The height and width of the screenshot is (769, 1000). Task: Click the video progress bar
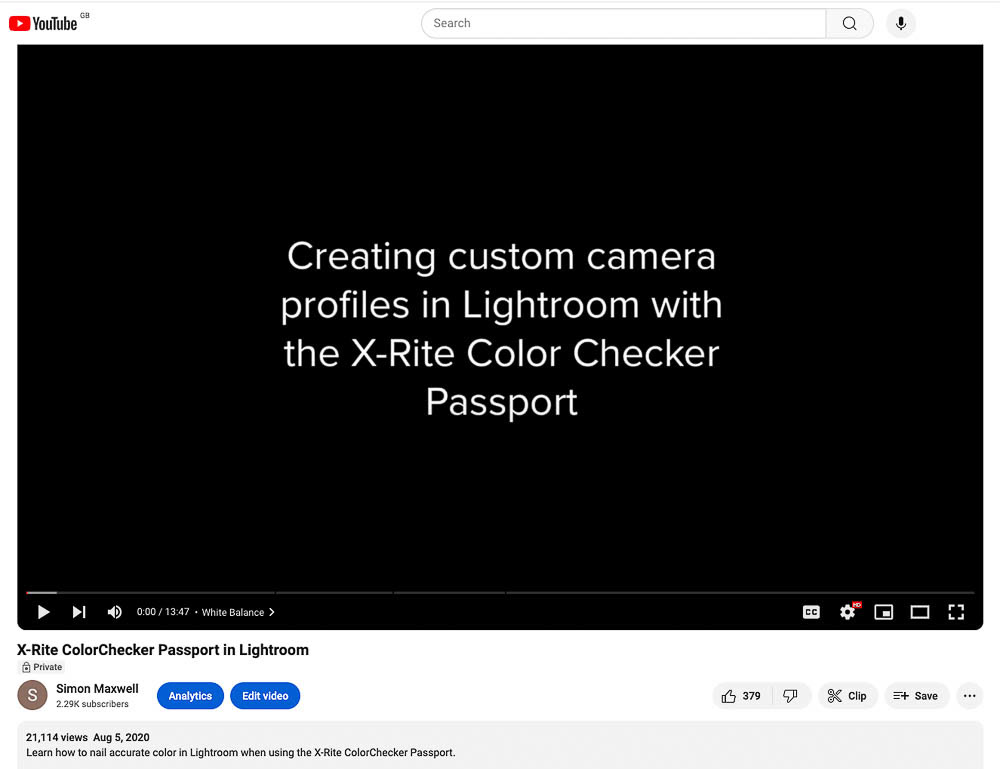point(500,592)
